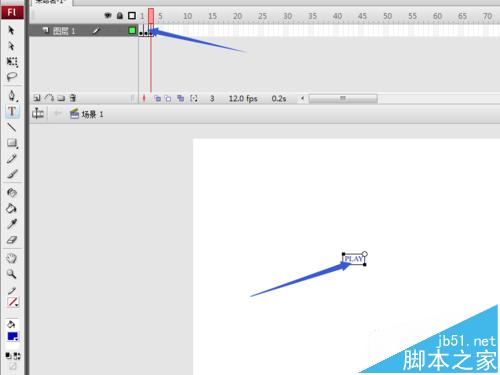This screenshot has width=500, height=375.
Task: Open the blue fill color swatch
Action: coord(13,336)
